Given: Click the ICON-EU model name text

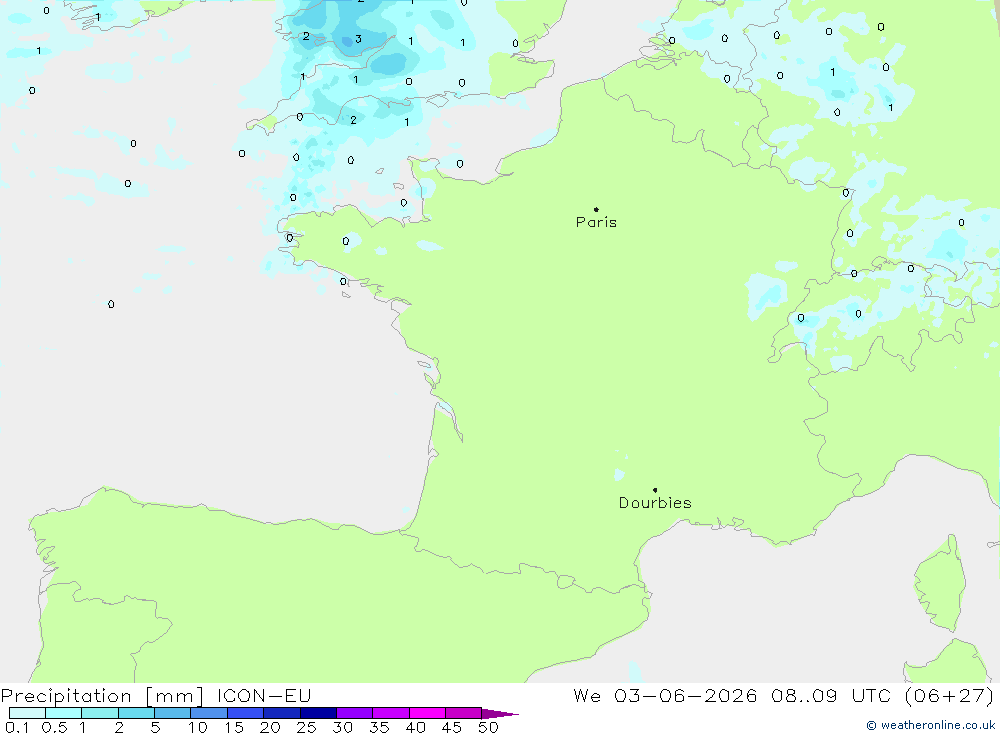Looking at the screenshot, I should (264, 696).
